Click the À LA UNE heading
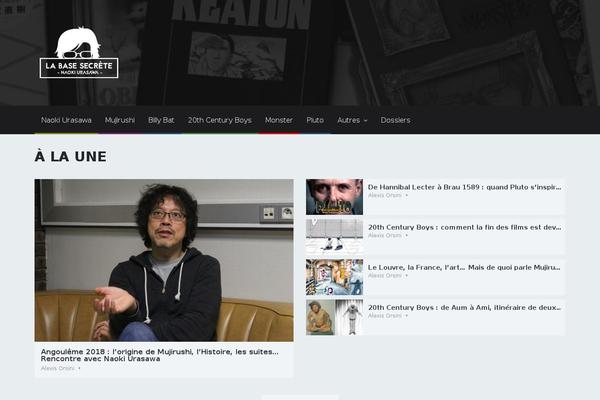 pyautogui.click(x=70, y=157)
